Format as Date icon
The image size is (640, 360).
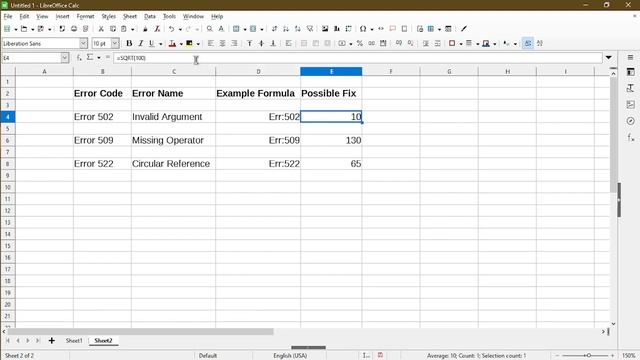383,43
